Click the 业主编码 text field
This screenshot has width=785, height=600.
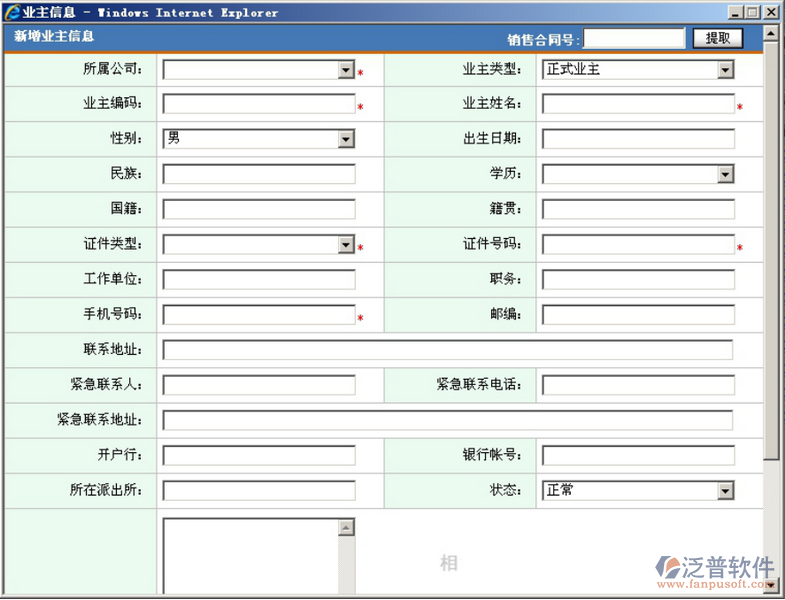(x=258, y=104)
